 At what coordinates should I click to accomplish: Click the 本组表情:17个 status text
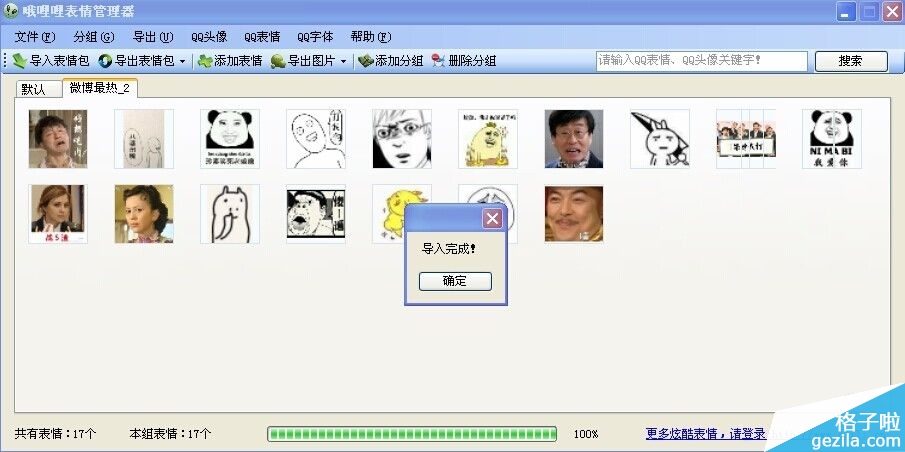(x=170, y=434)
